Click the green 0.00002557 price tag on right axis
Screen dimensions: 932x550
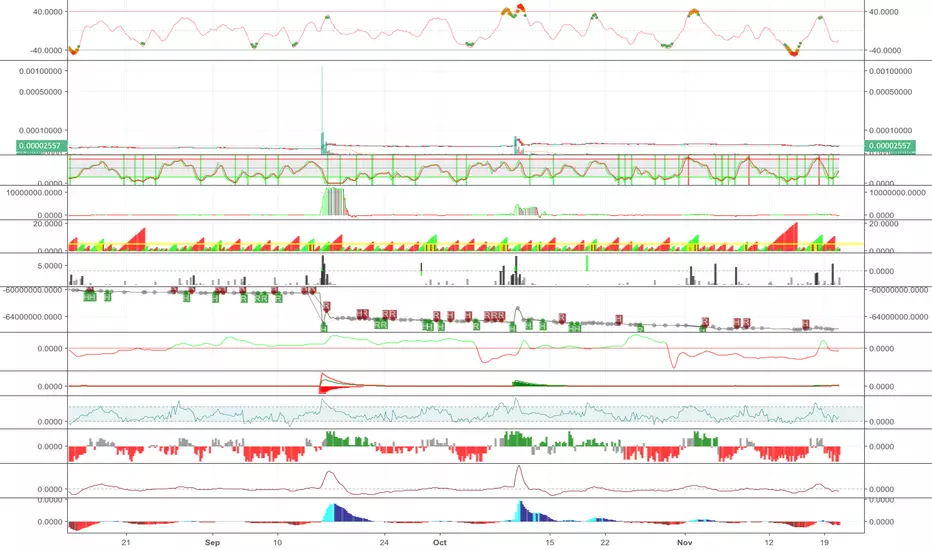coord(890,146)
